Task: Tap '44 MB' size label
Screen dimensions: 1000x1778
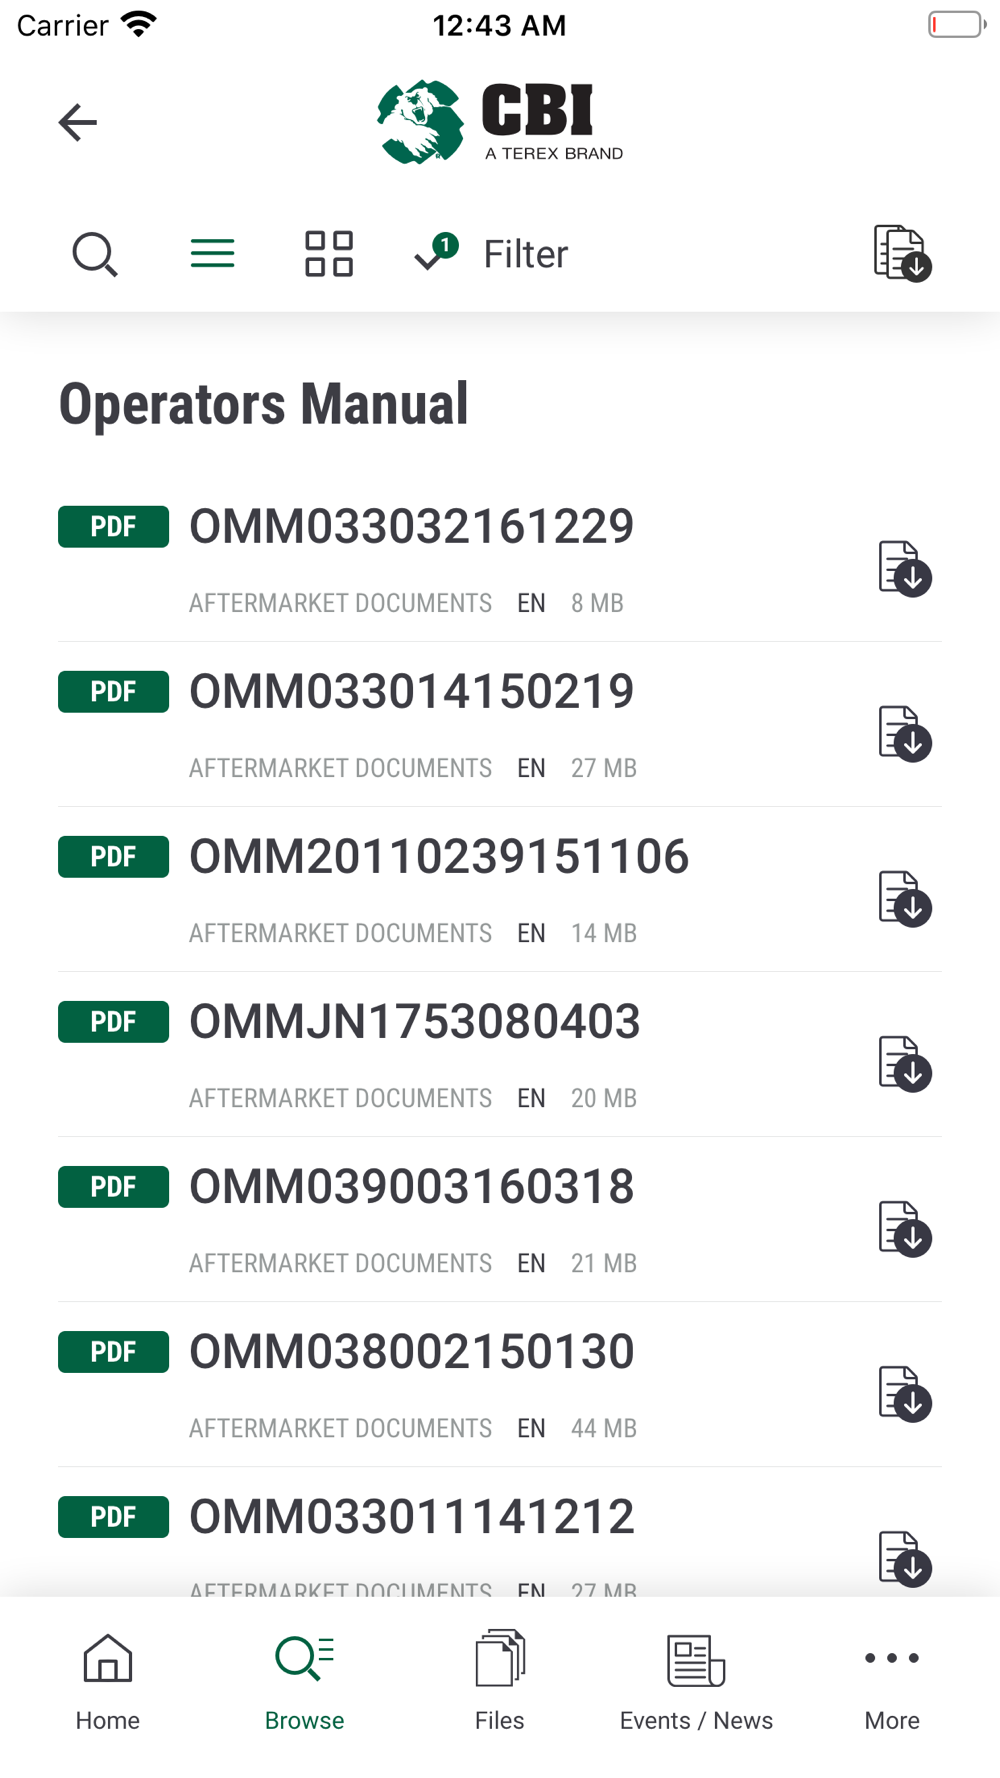Action: pyautogui.click(x=603, y=1428)
